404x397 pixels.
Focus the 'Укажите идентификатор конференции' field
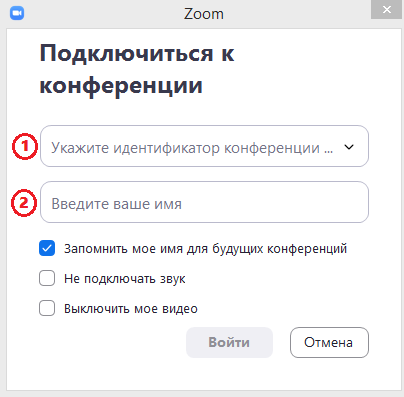204,146
